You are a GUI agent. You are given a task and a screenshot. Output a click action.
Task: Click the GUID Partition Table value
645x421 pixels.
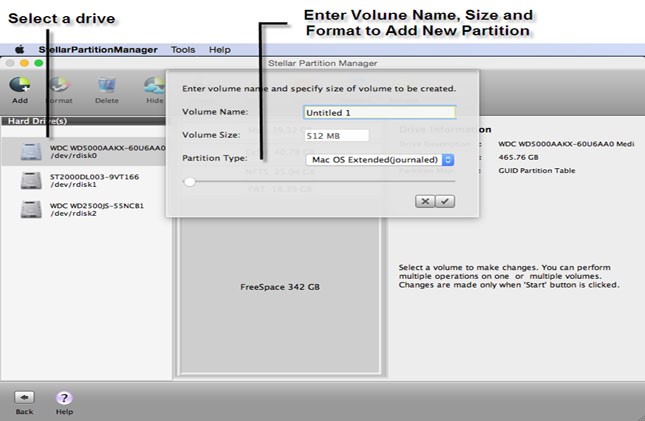click(537, 170)
